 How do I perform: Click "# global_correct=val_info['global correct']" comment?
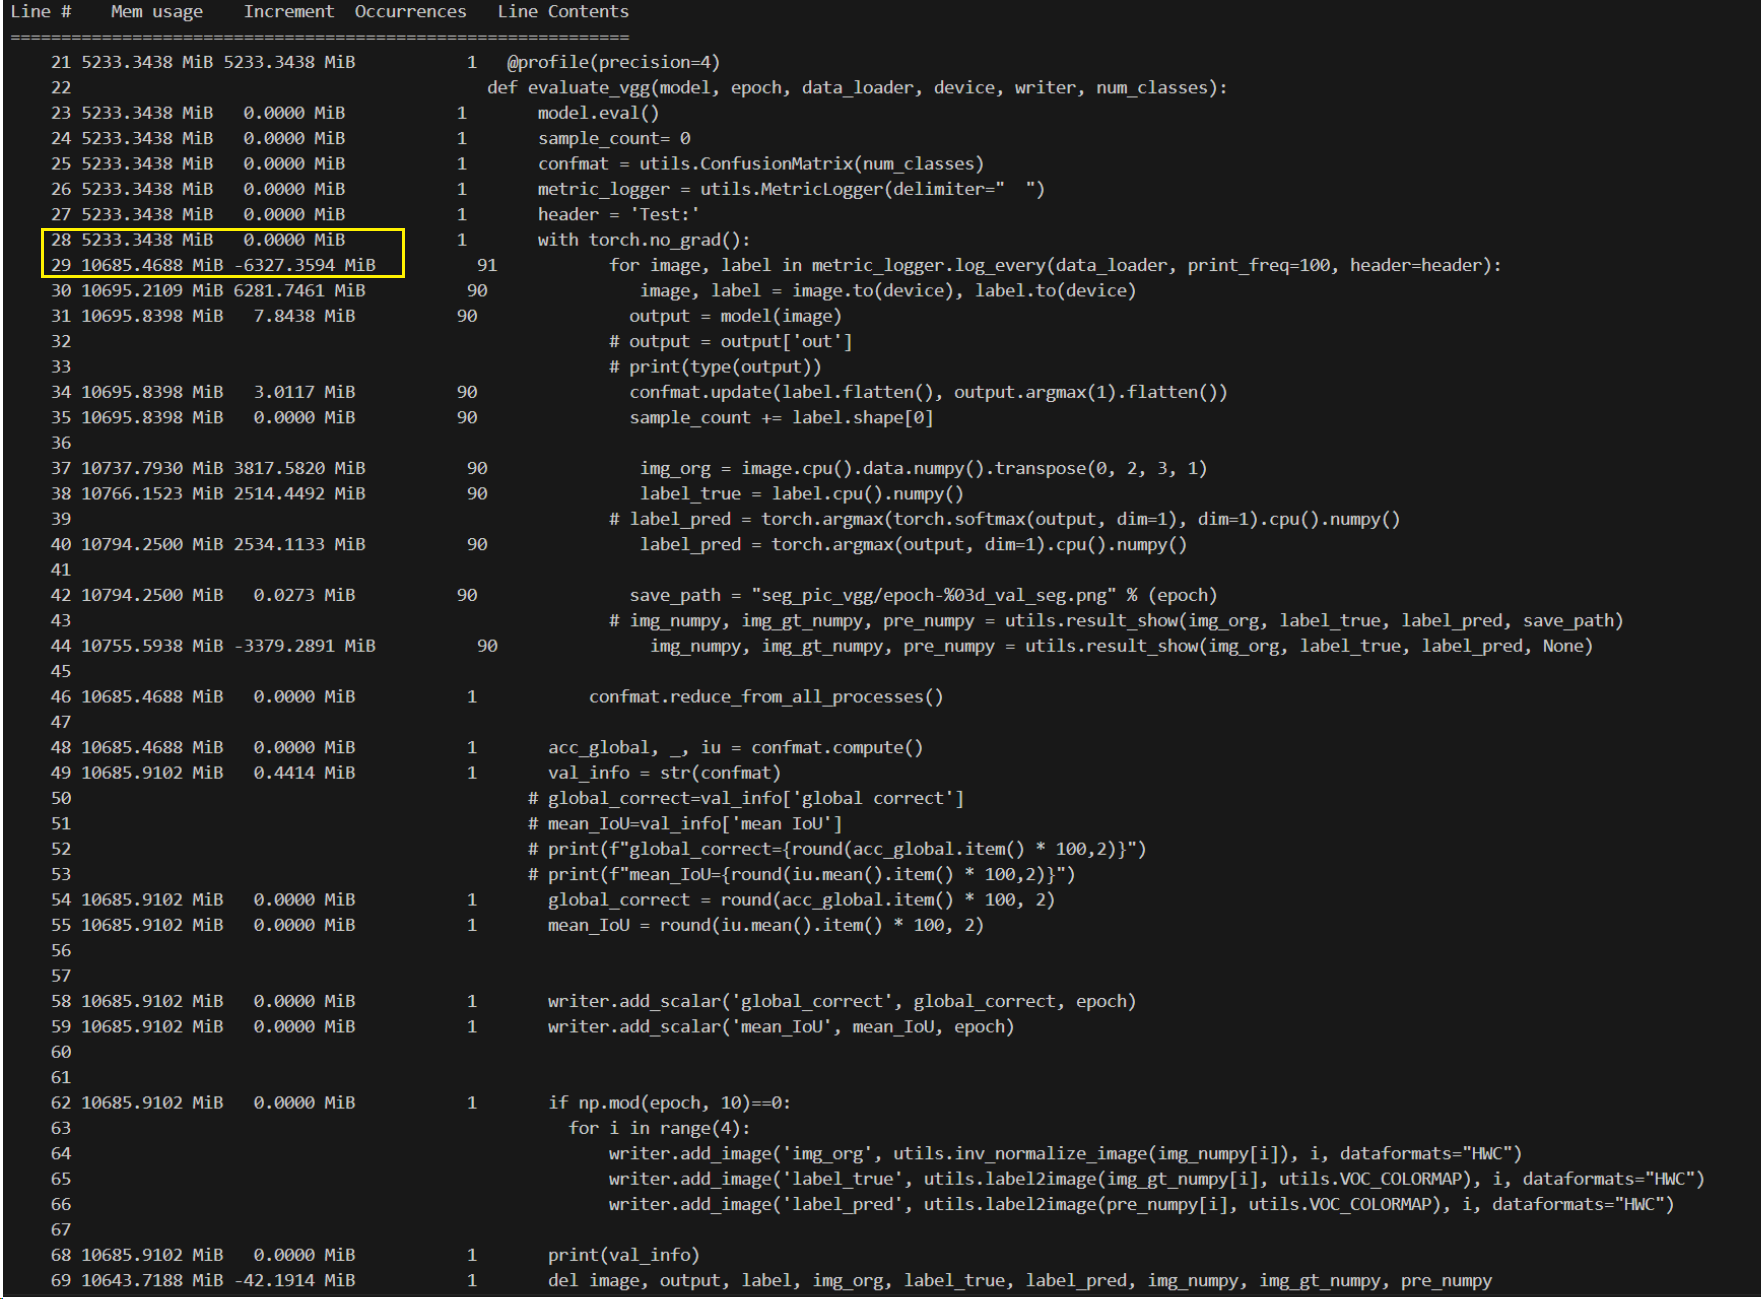click(746, 798)
